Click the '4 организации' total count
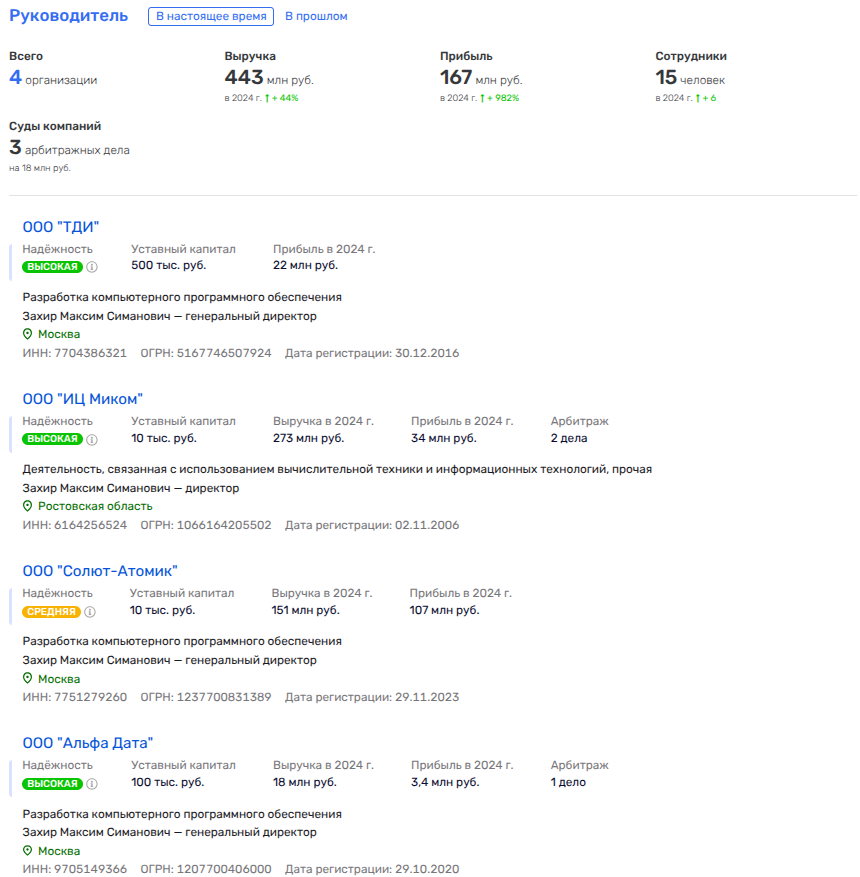This screenshot has width=860, height=877. [53, 79]
